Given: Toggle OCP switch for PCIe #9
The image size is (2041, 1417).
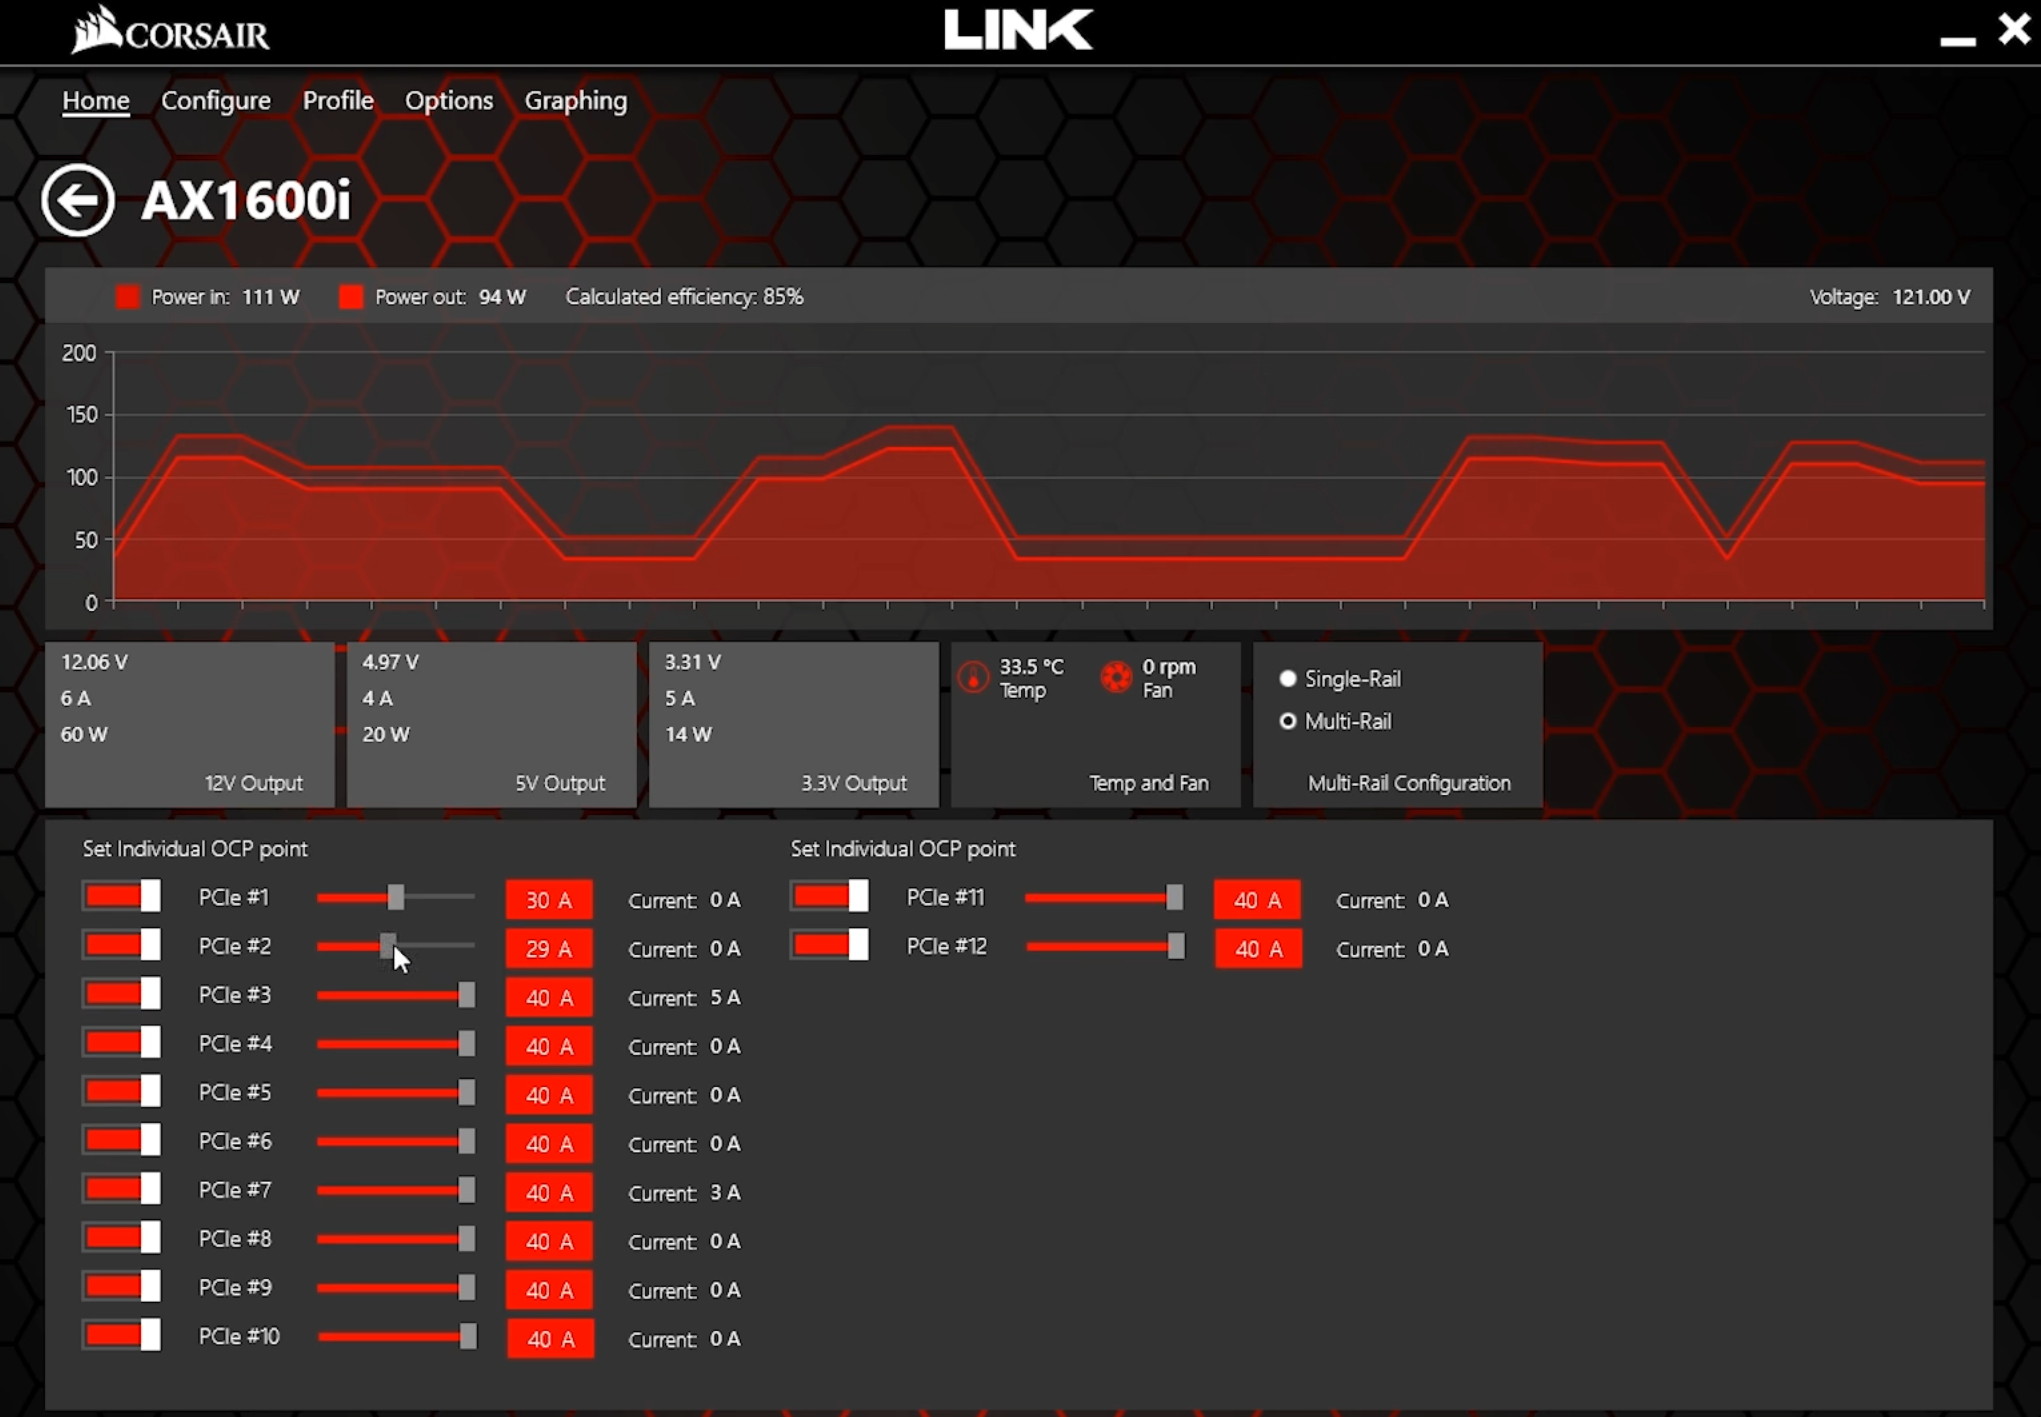Looking at the screenshot, I should (121, 1286).
